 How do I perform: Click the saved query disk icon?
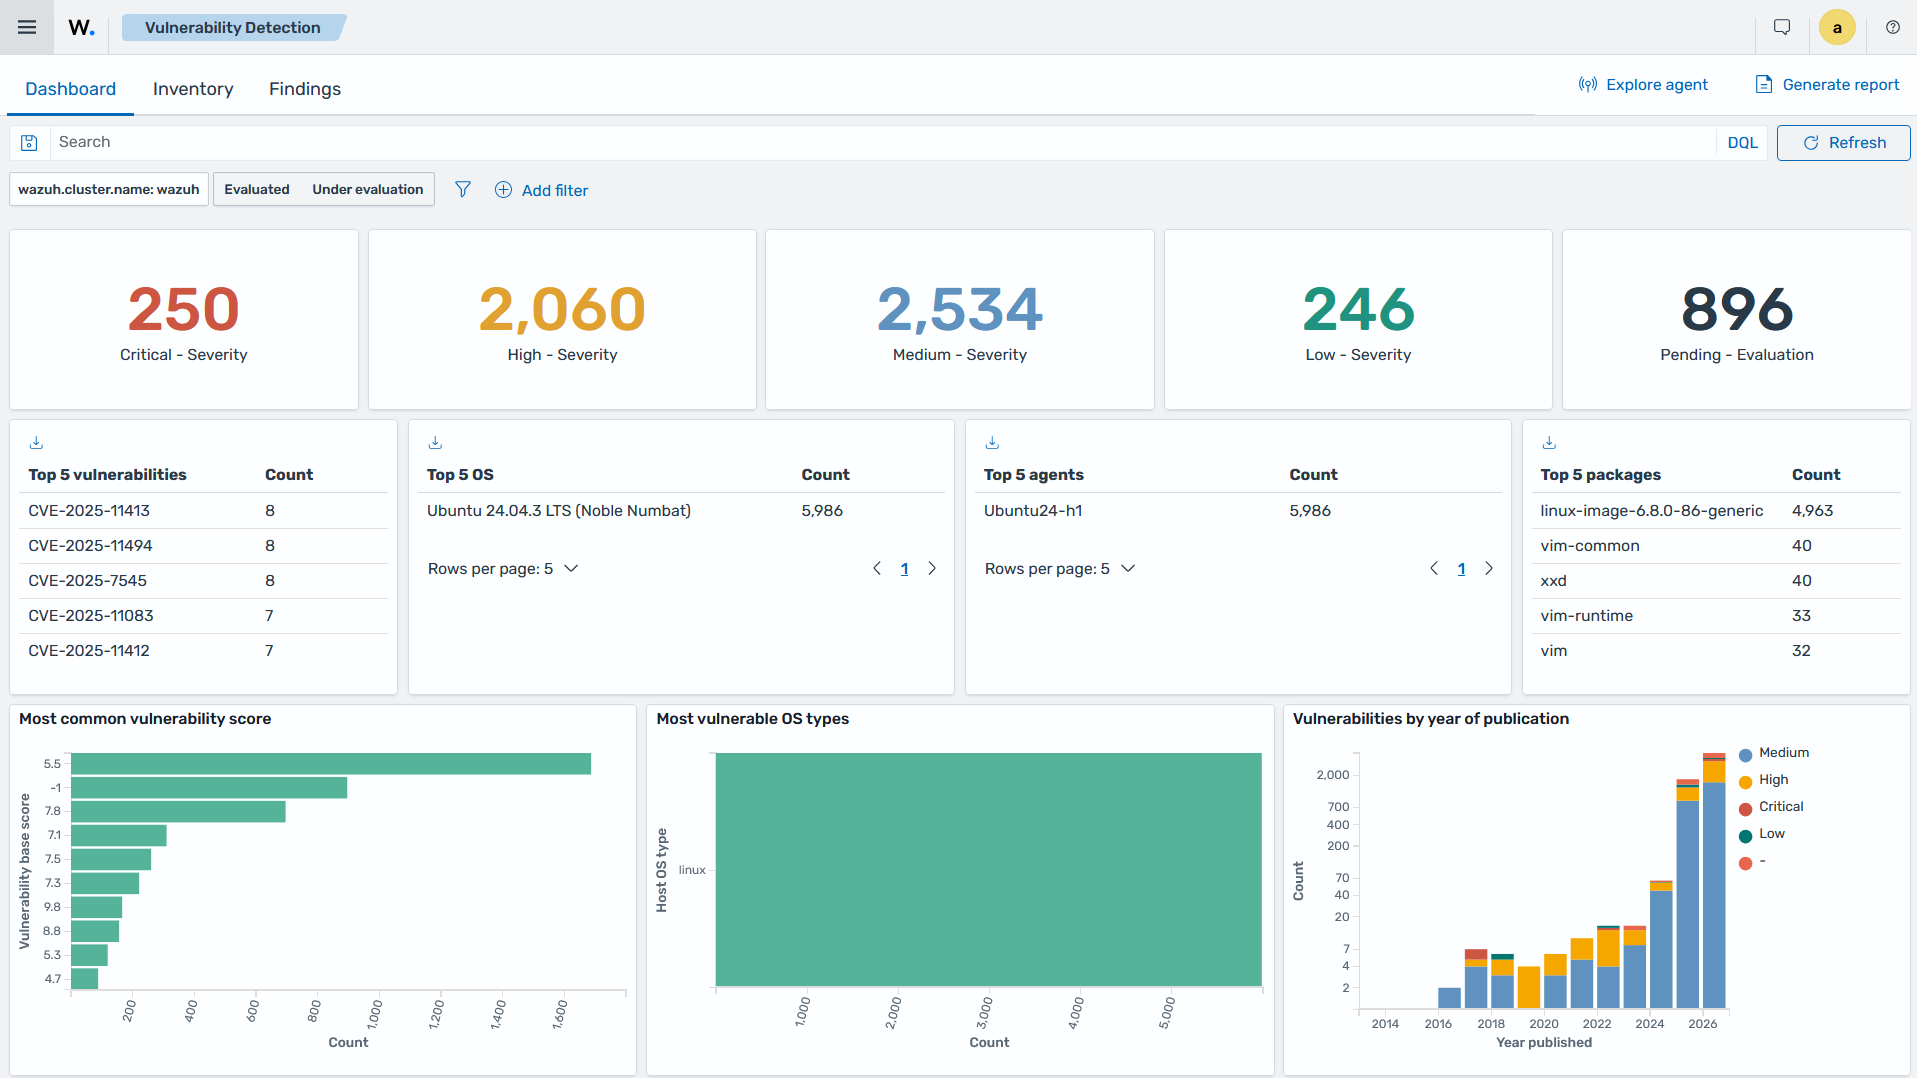[30, 143]
